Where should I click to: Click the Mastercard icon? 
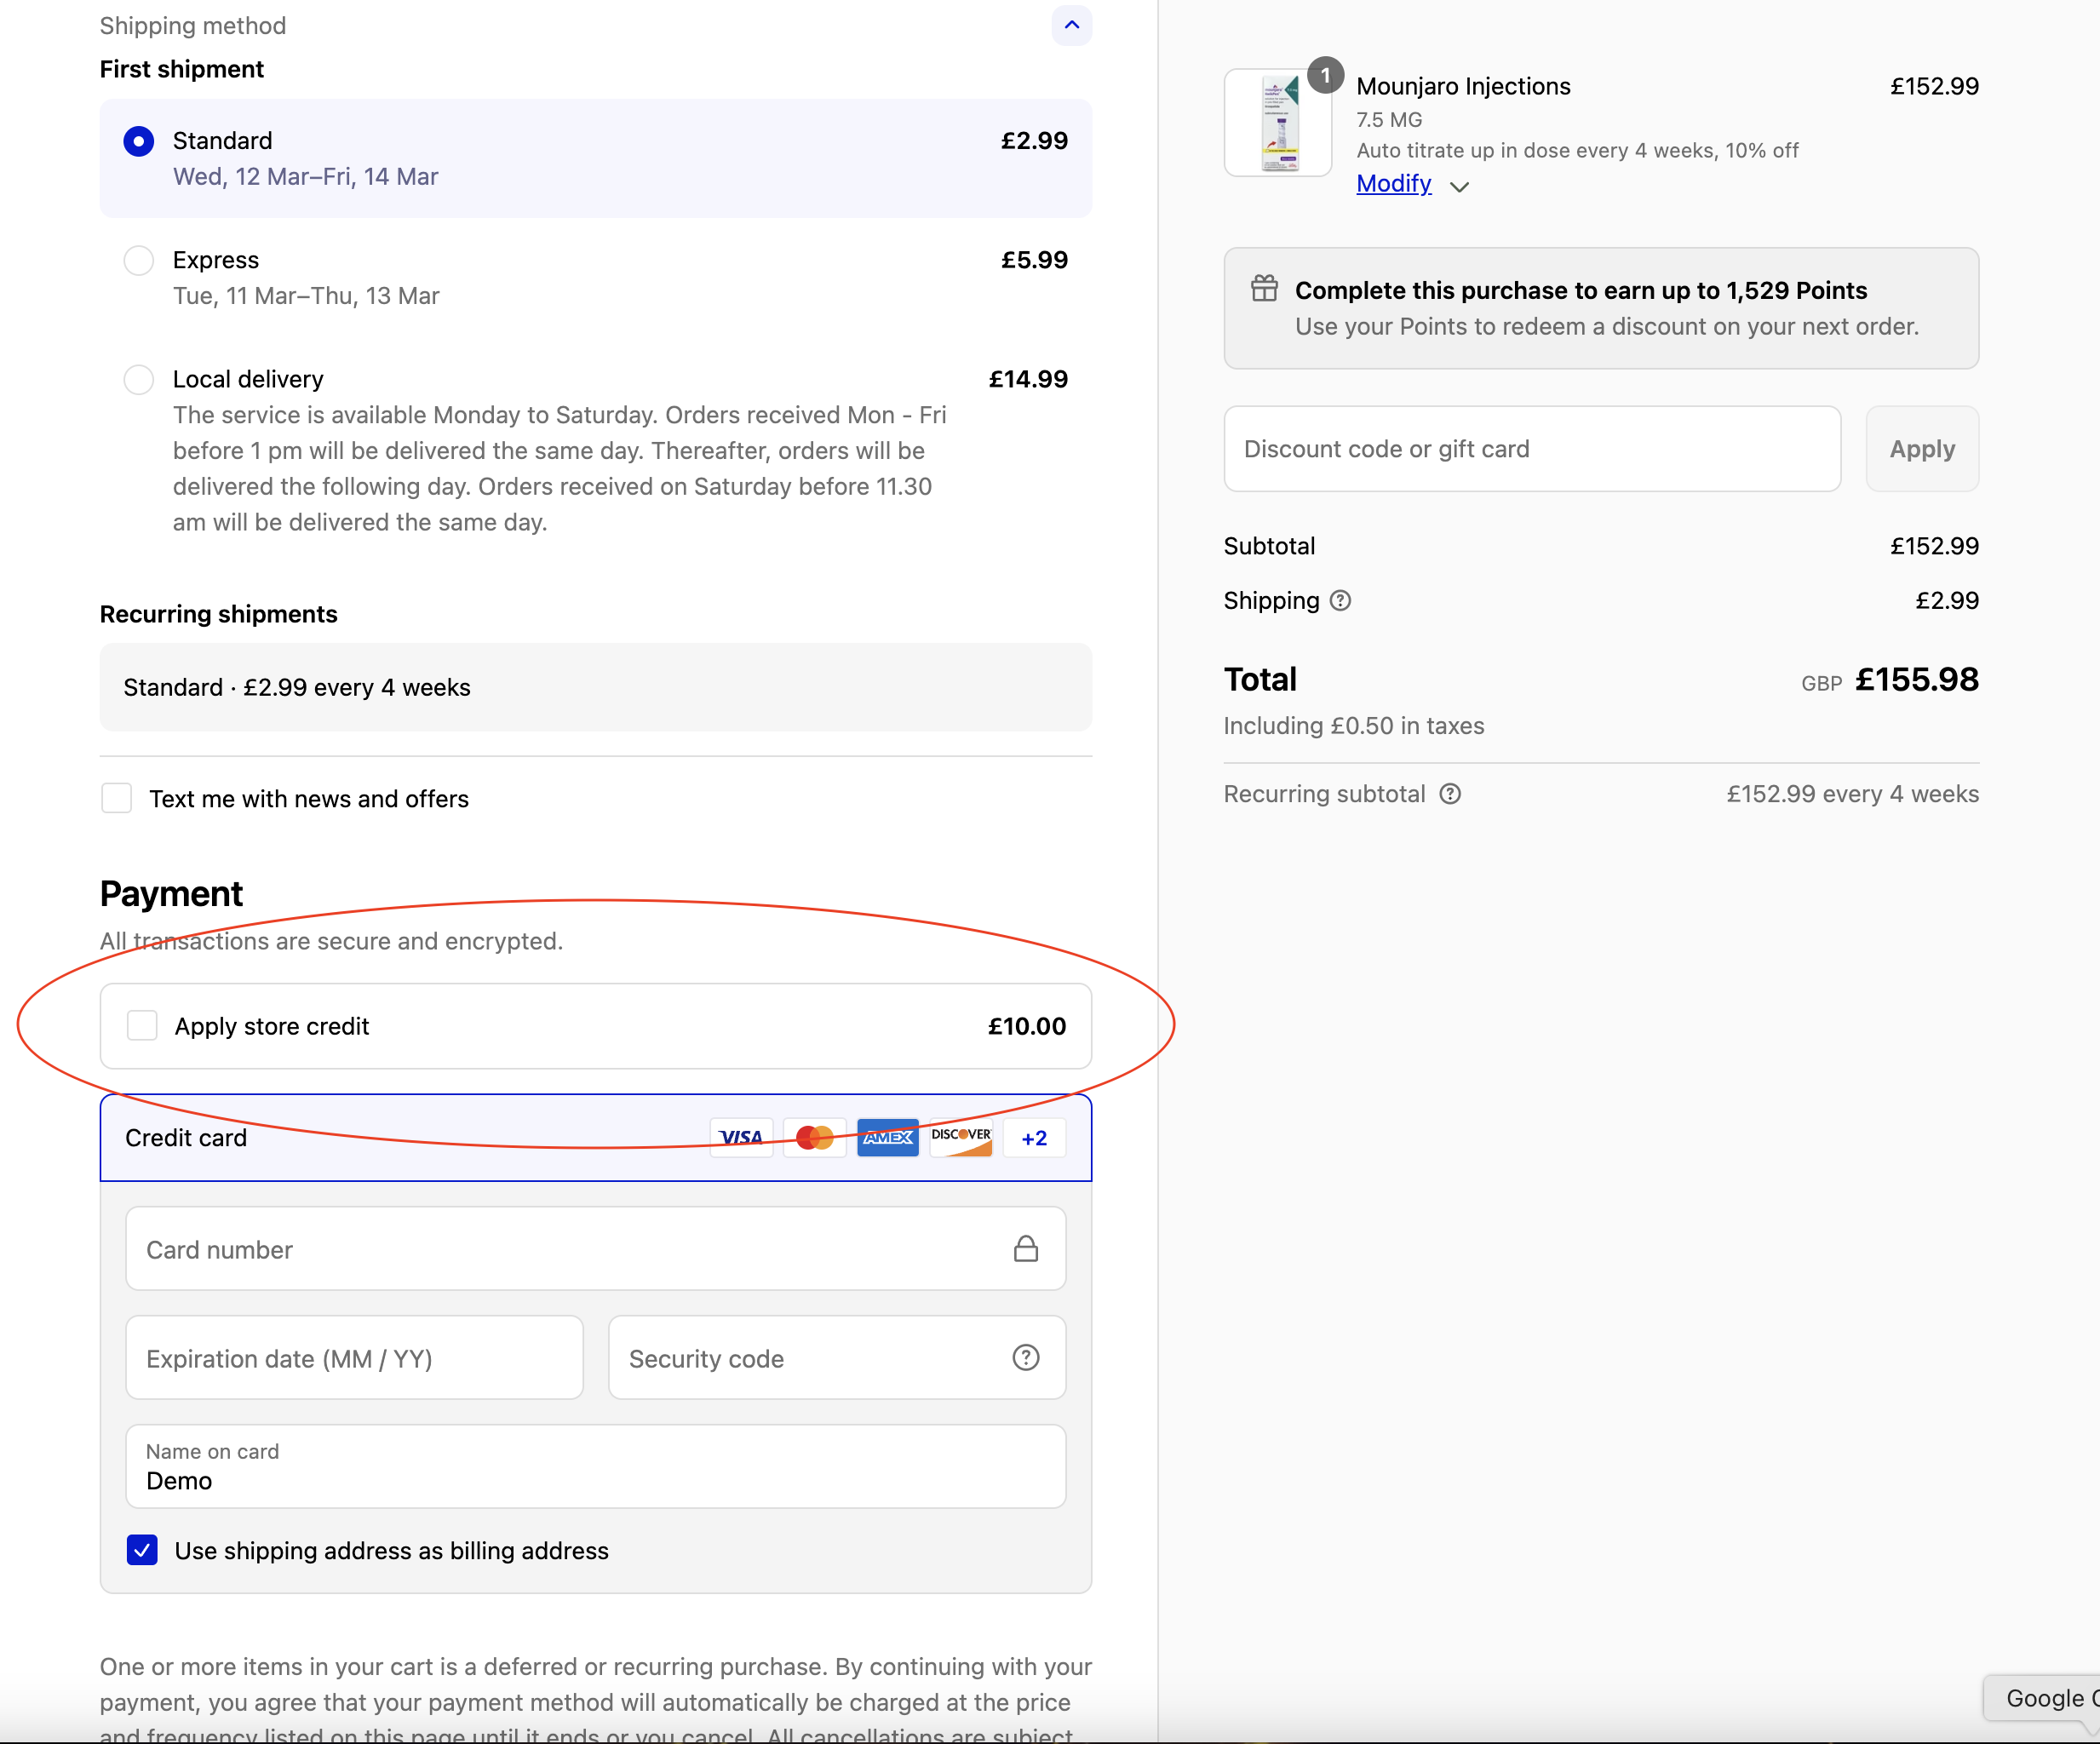pyautogui.click(x=814, y=1138)
